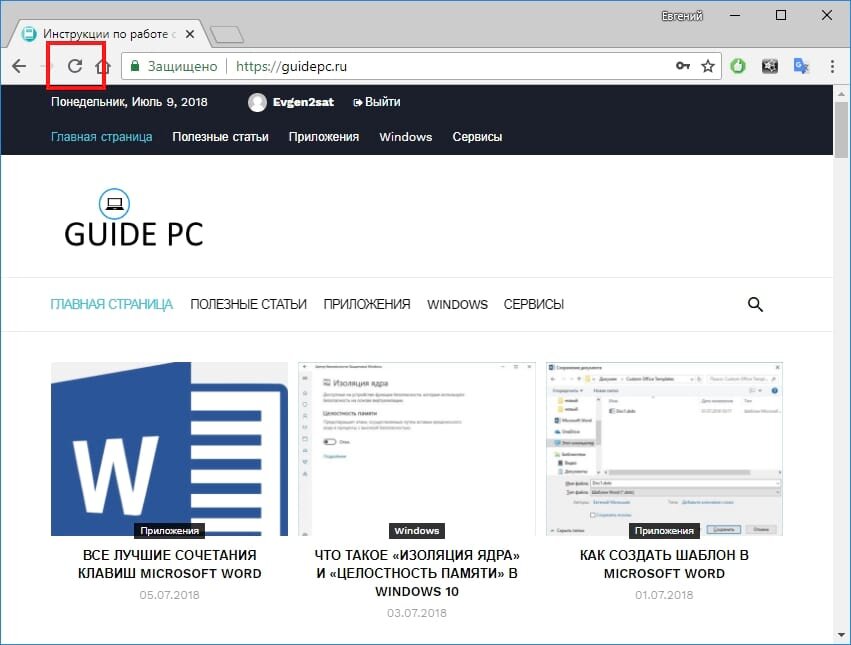Click the page scrollbar up arrow

[842, 94]
